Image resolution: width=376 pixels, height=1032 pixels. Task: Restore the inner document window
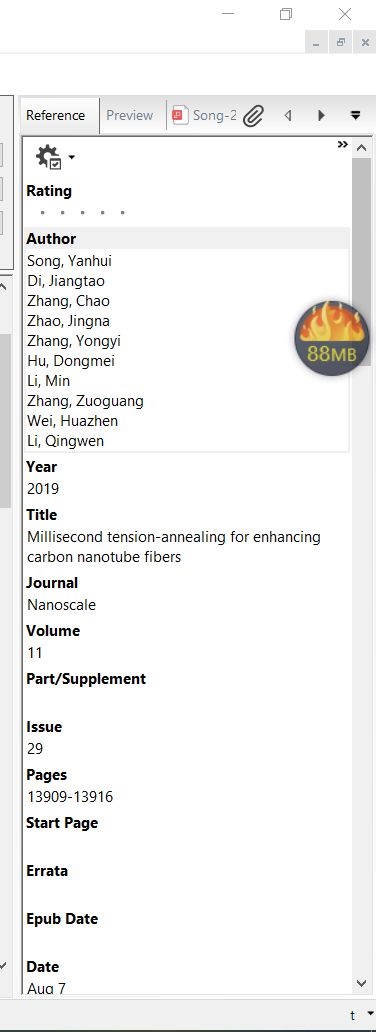pyautogui.click(x=341, y=43)
